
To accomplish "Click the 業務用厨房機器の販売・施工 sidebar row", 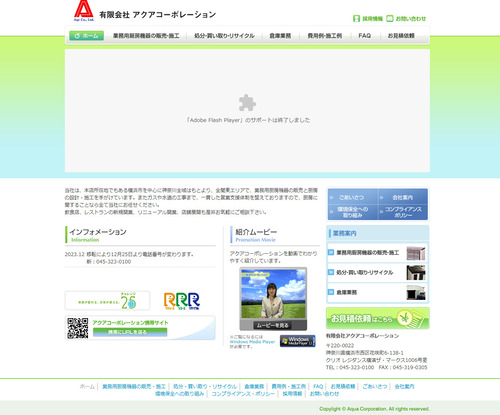I will tap(377, 253).
